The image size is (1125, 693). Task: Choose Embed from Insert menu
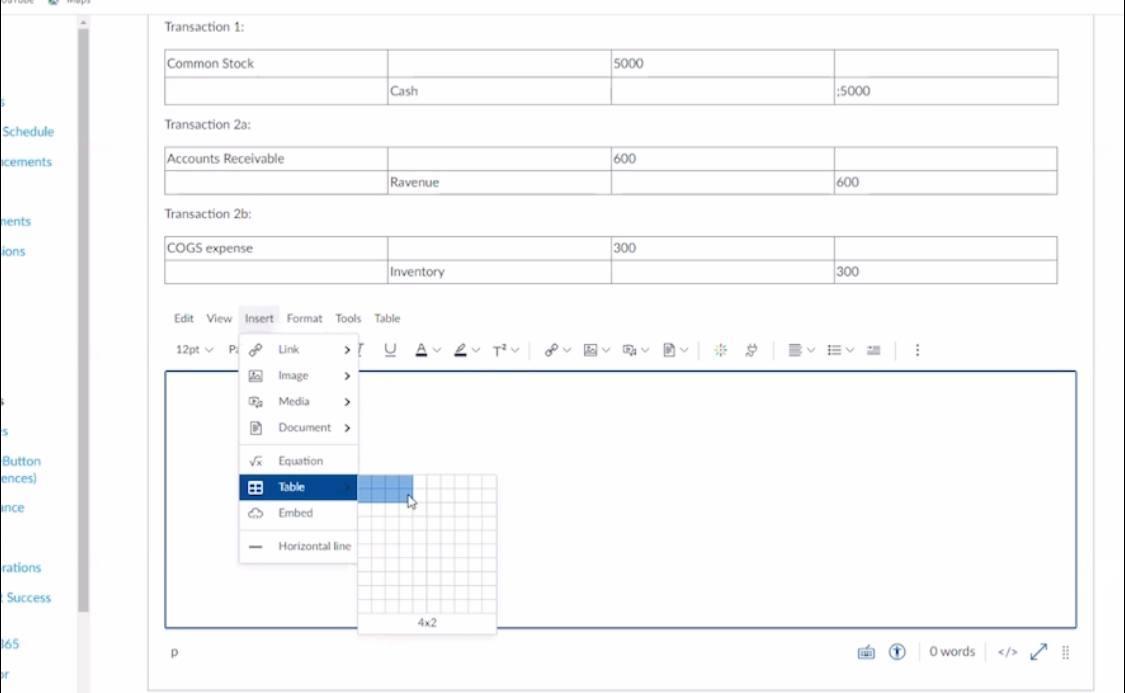(x=298, y=513)
